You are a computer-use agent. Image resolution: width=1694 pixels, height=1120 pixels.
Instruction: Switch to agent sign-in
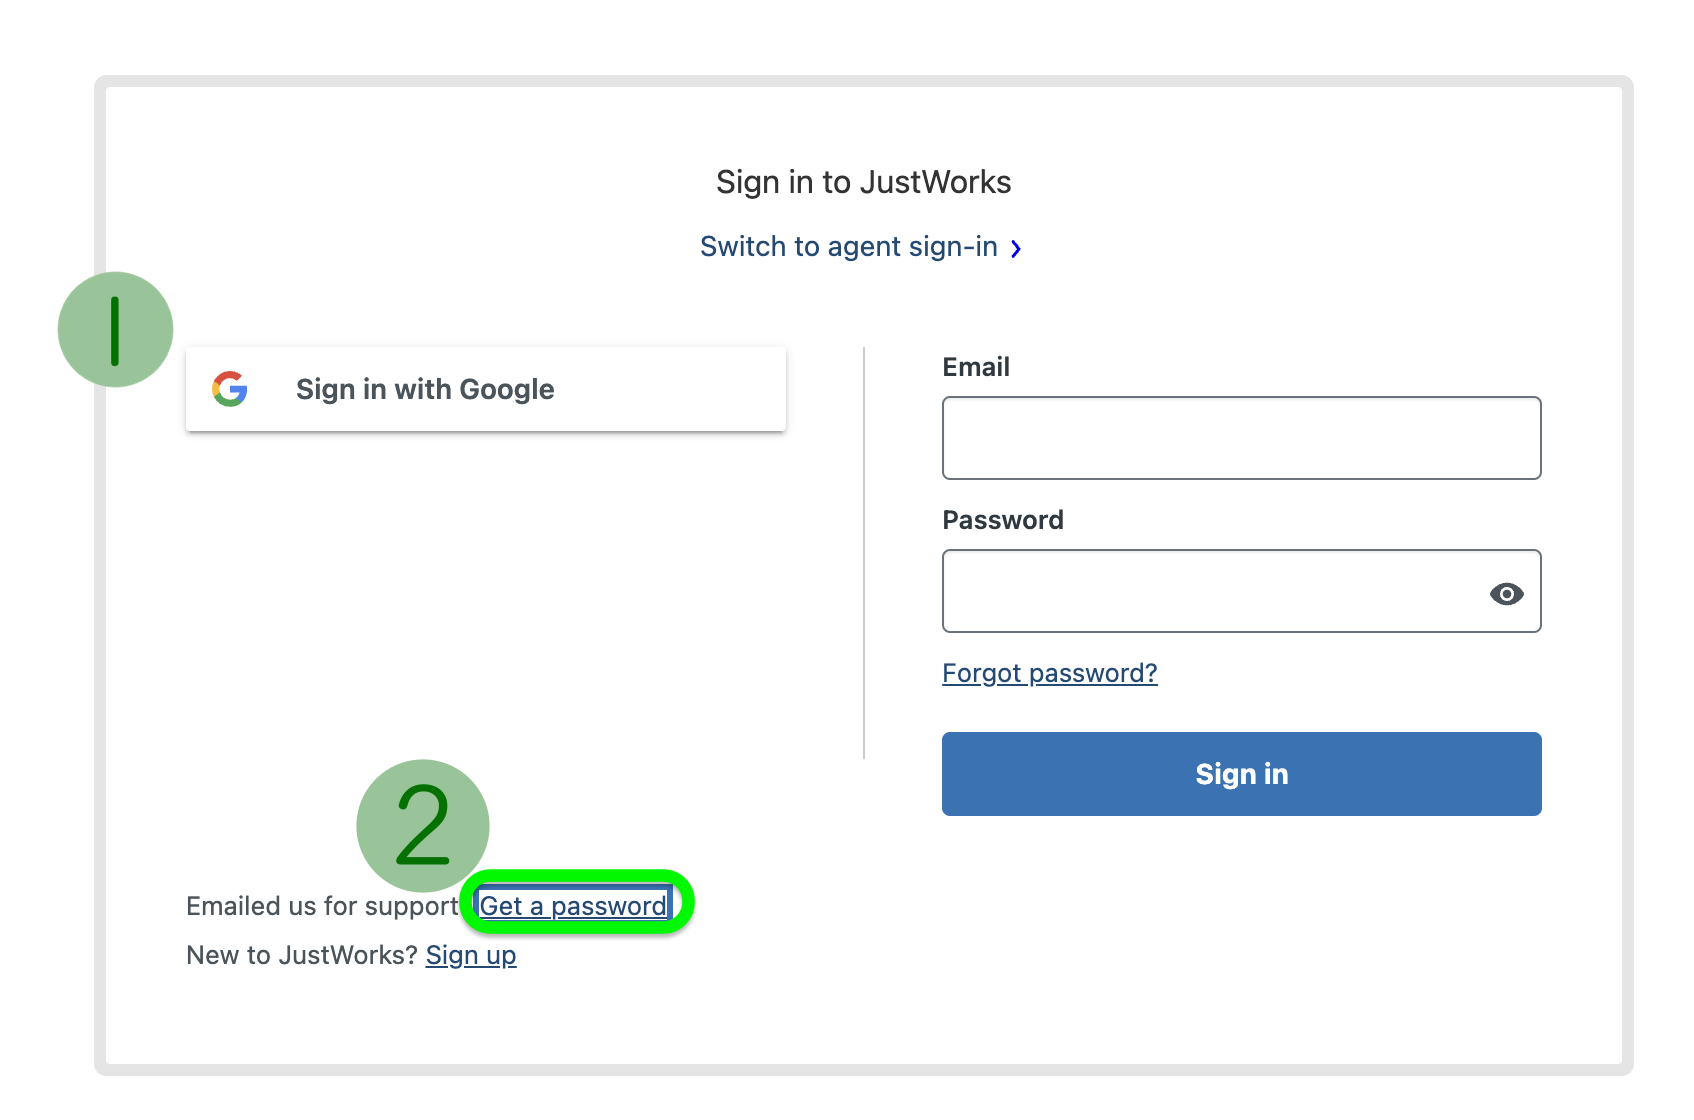pyautogui.click(x=849, y=246)
